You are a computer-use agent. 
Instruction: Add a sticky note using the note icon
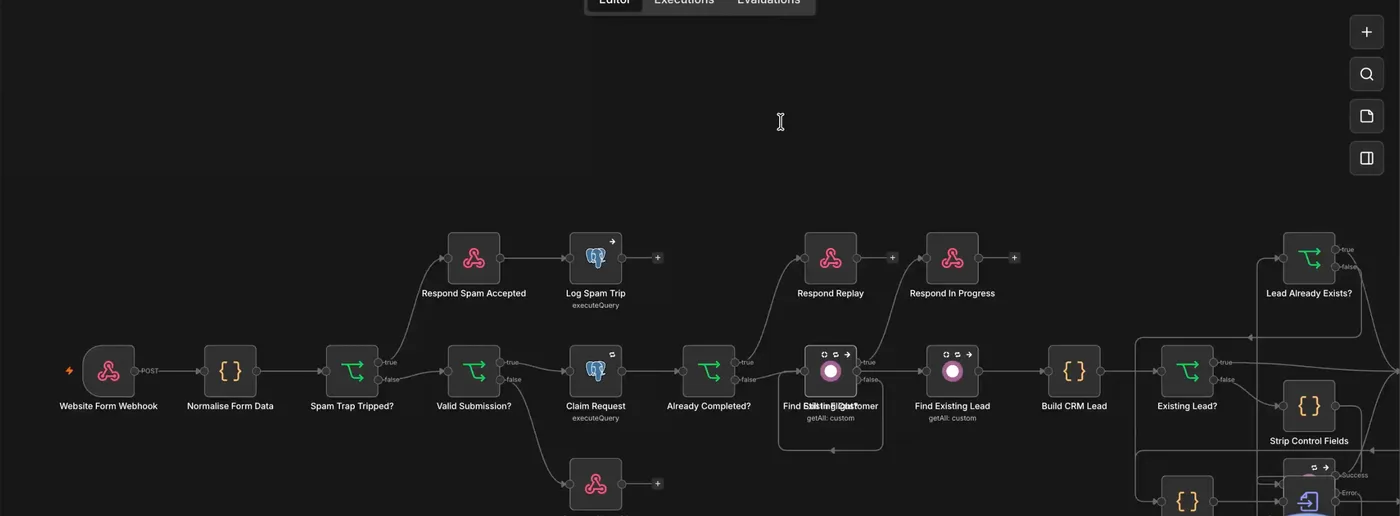coord(1367,116)
